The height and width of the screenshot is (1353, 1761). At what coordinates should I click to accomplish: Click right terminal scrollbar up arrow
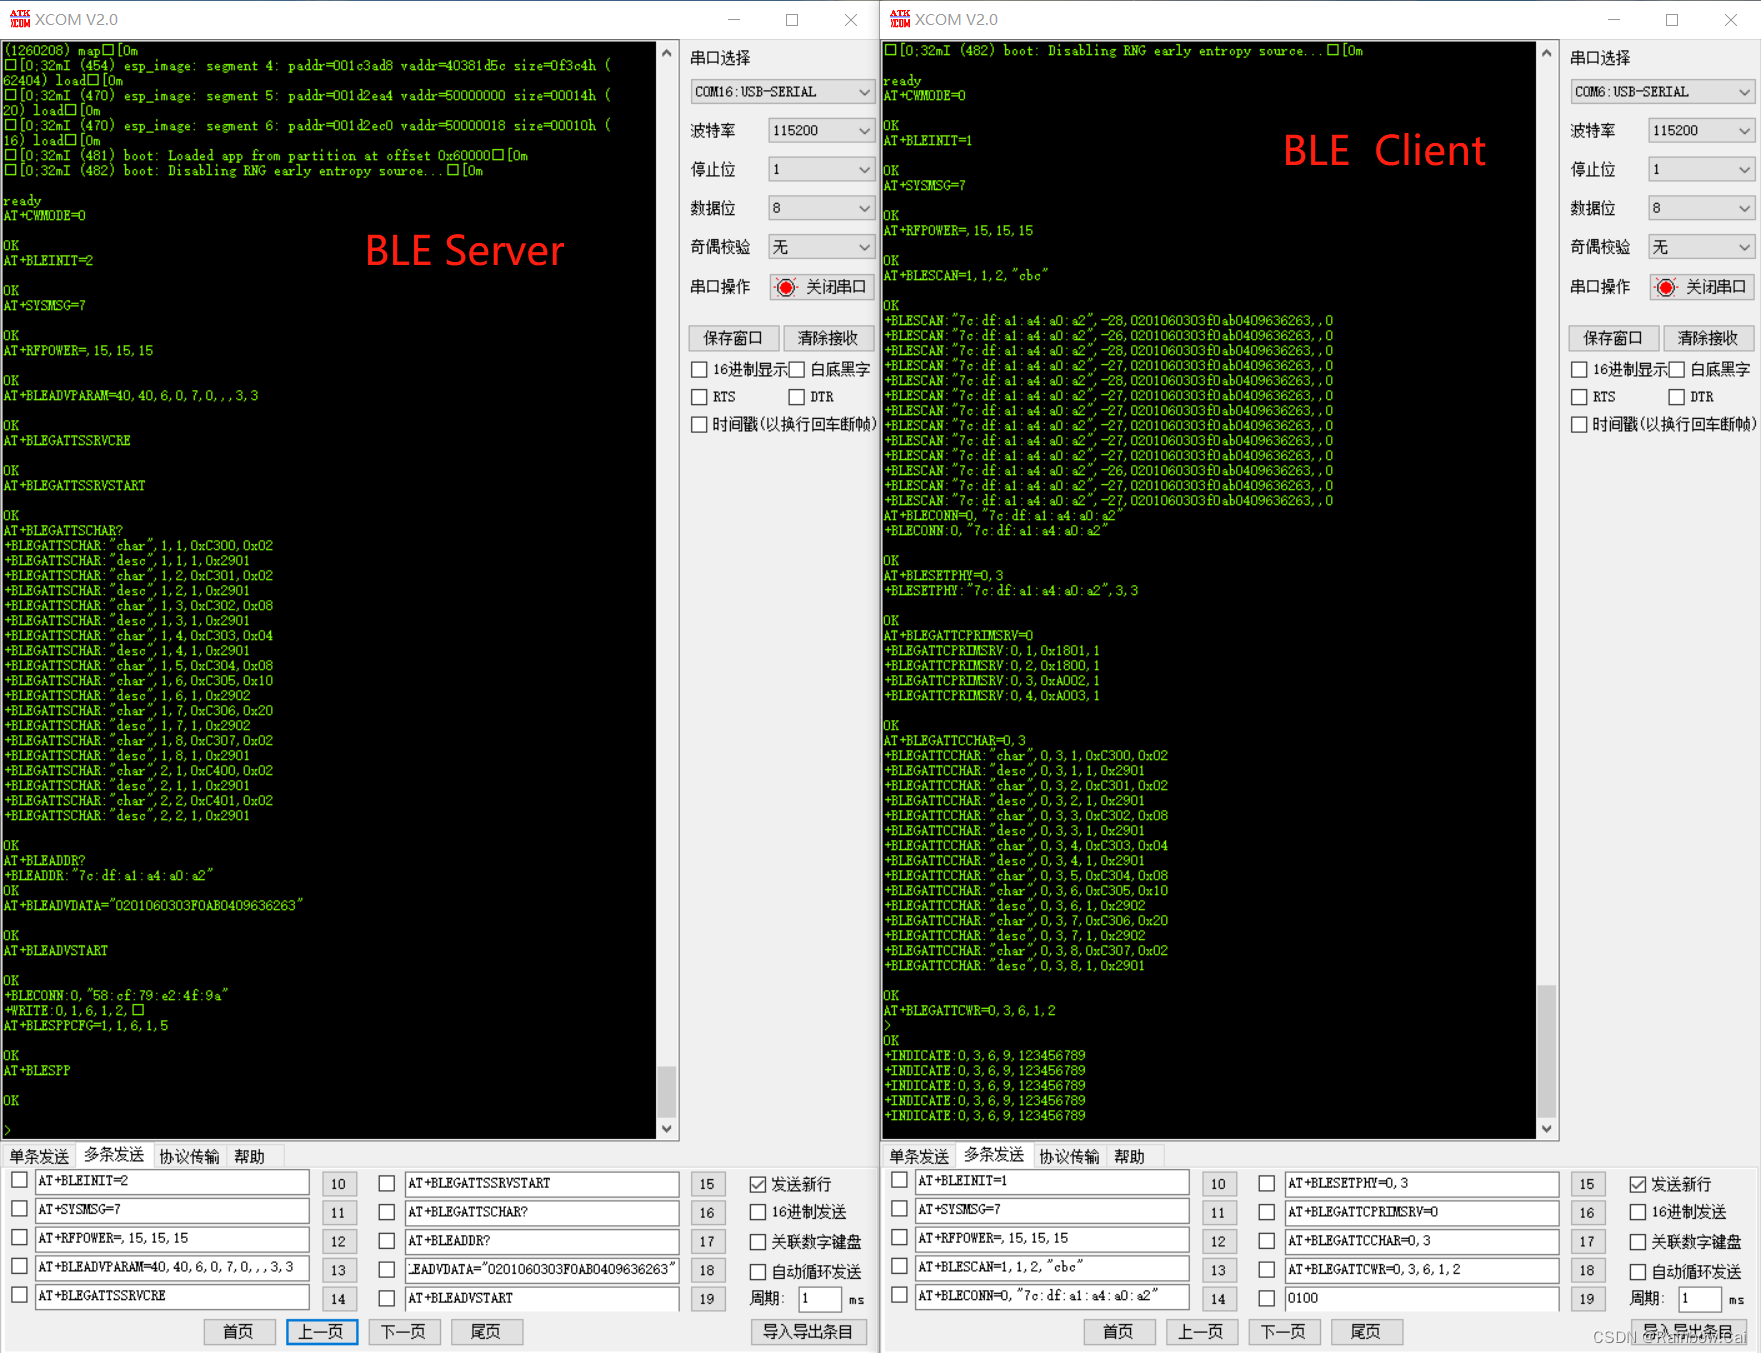click(1547, 53)
